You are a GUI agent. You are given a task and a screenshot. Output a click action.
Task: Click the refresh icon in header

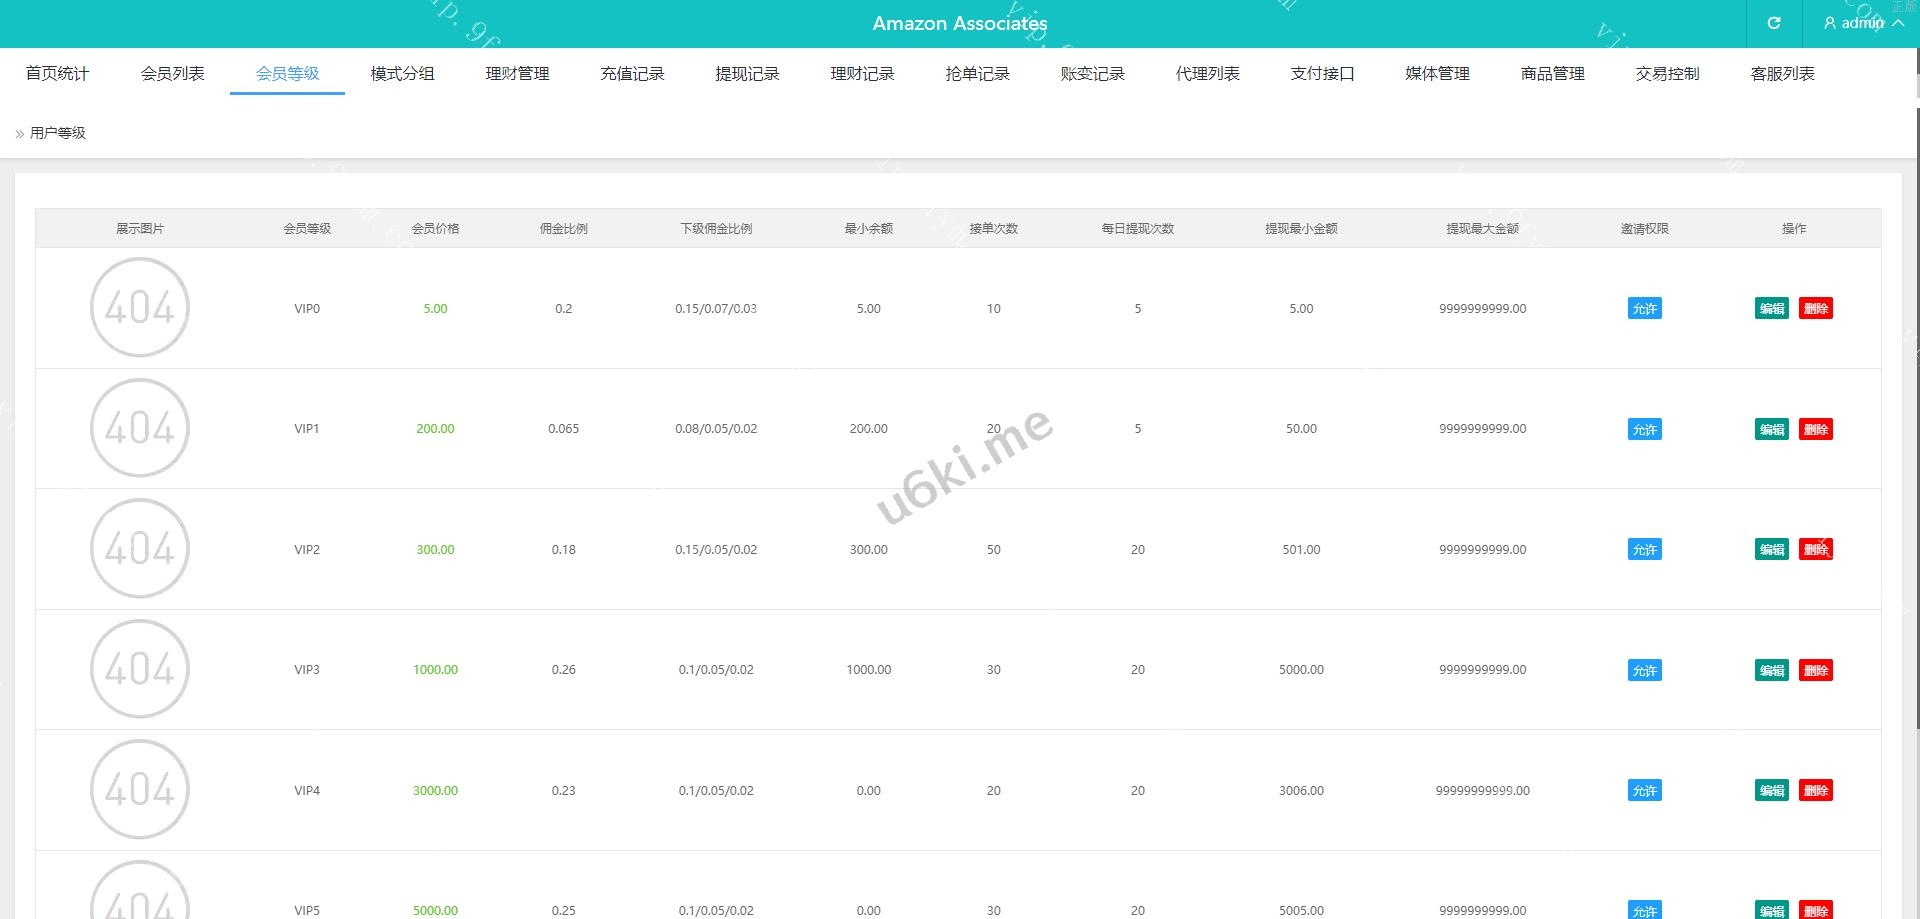1773,23
